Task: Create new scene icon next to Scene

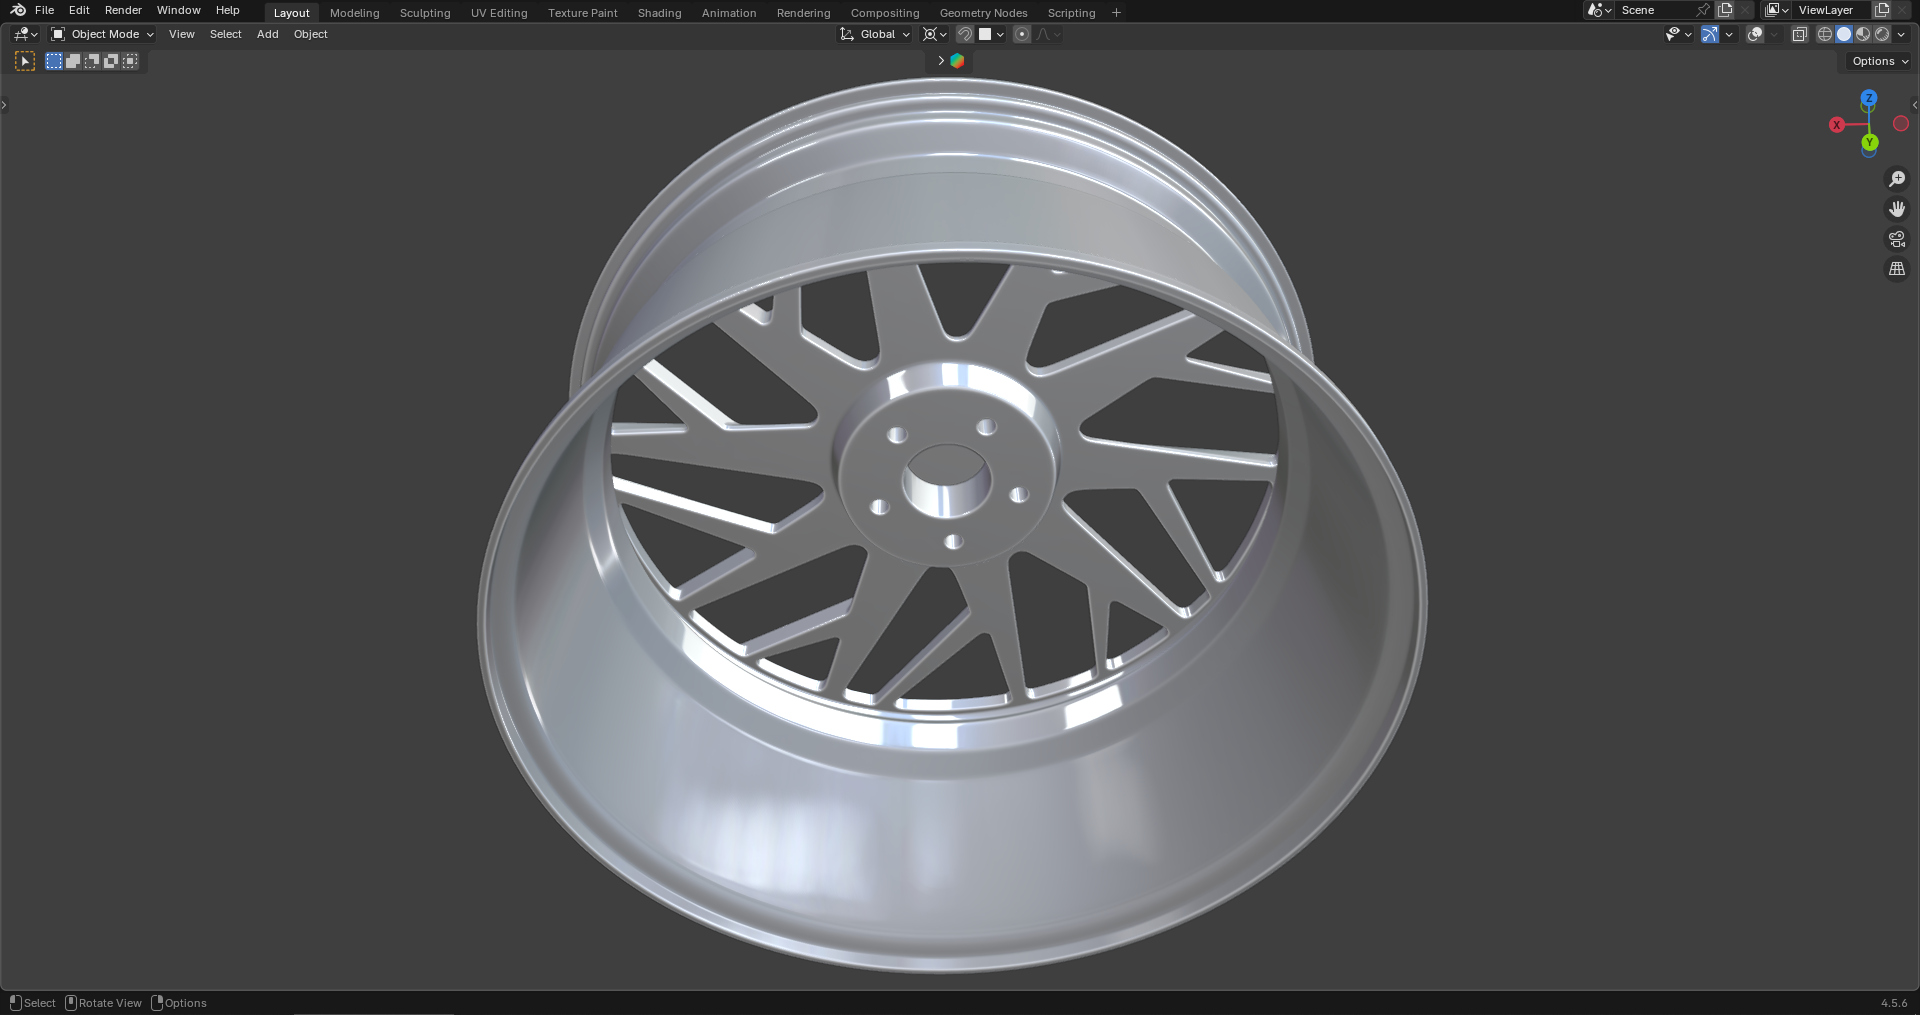Action: pos(1725,10)
